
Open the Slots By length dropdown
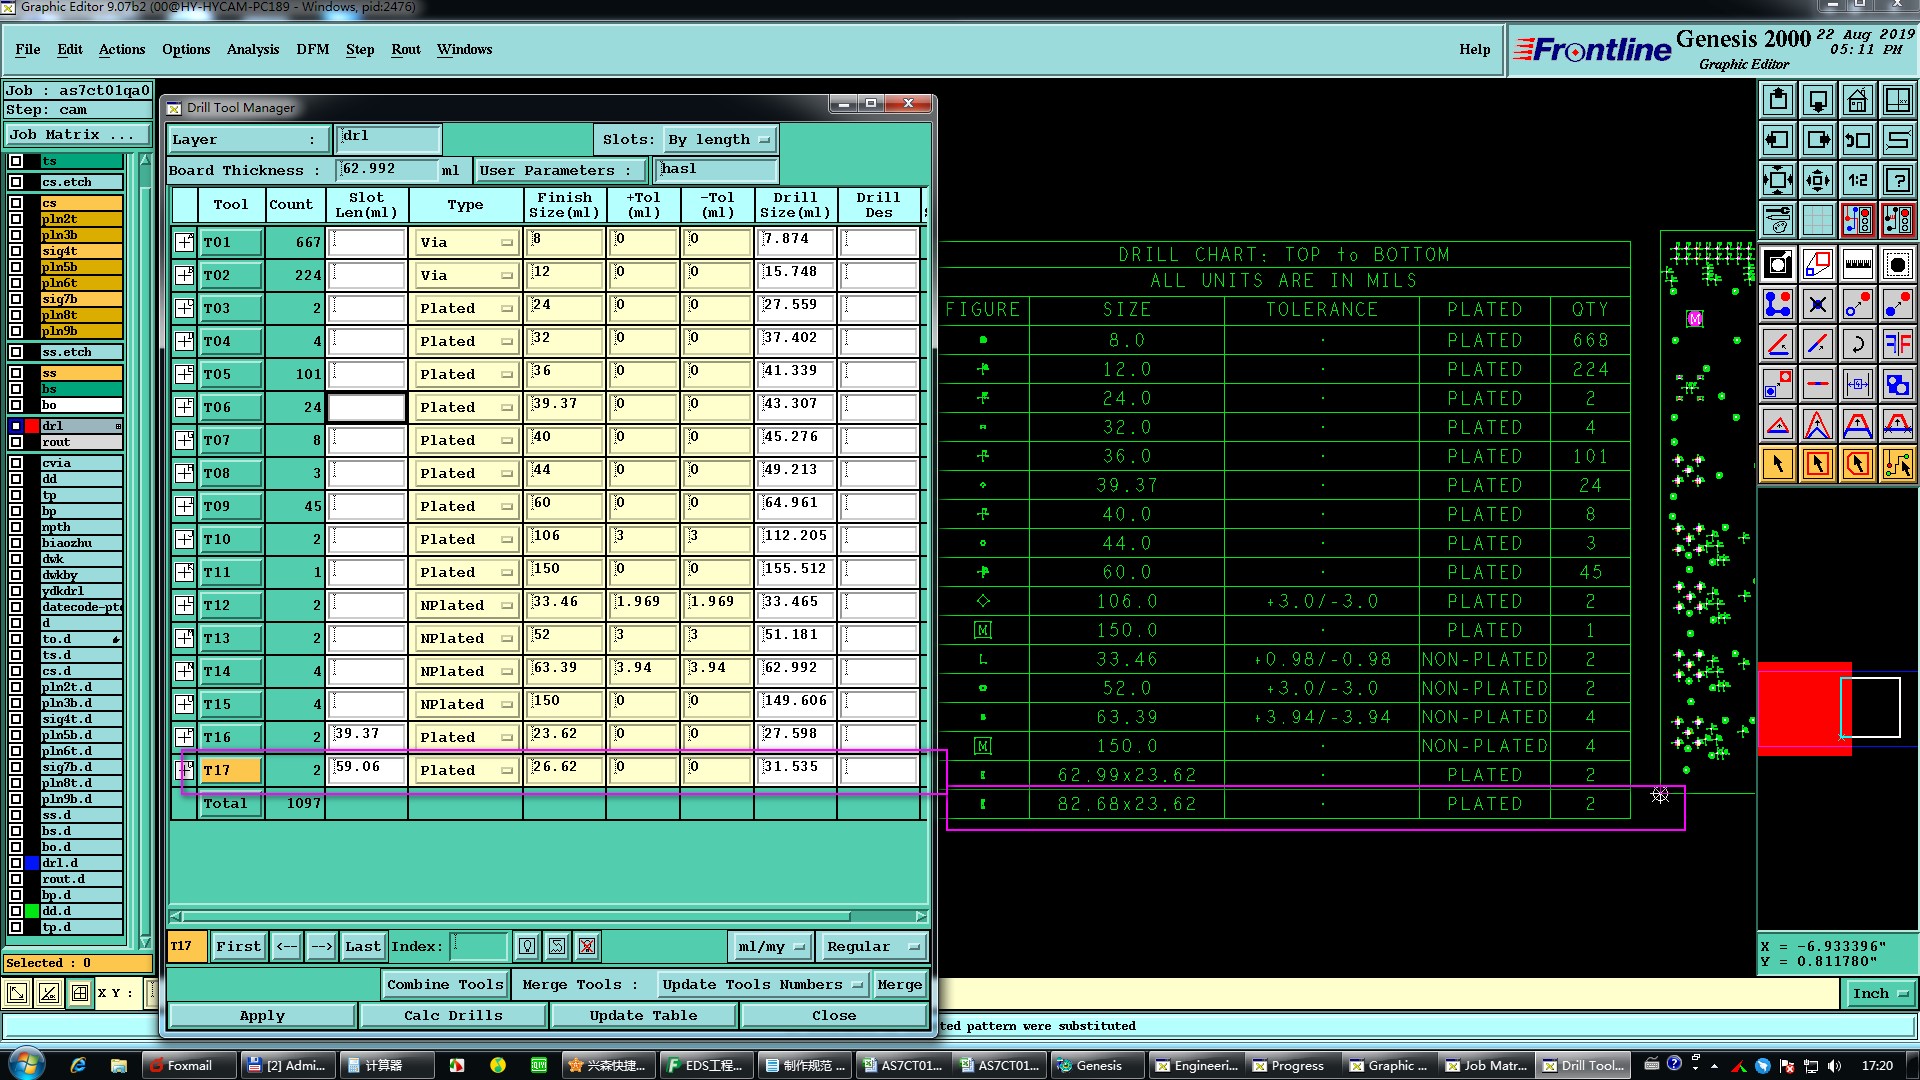(x=720, y=140)
